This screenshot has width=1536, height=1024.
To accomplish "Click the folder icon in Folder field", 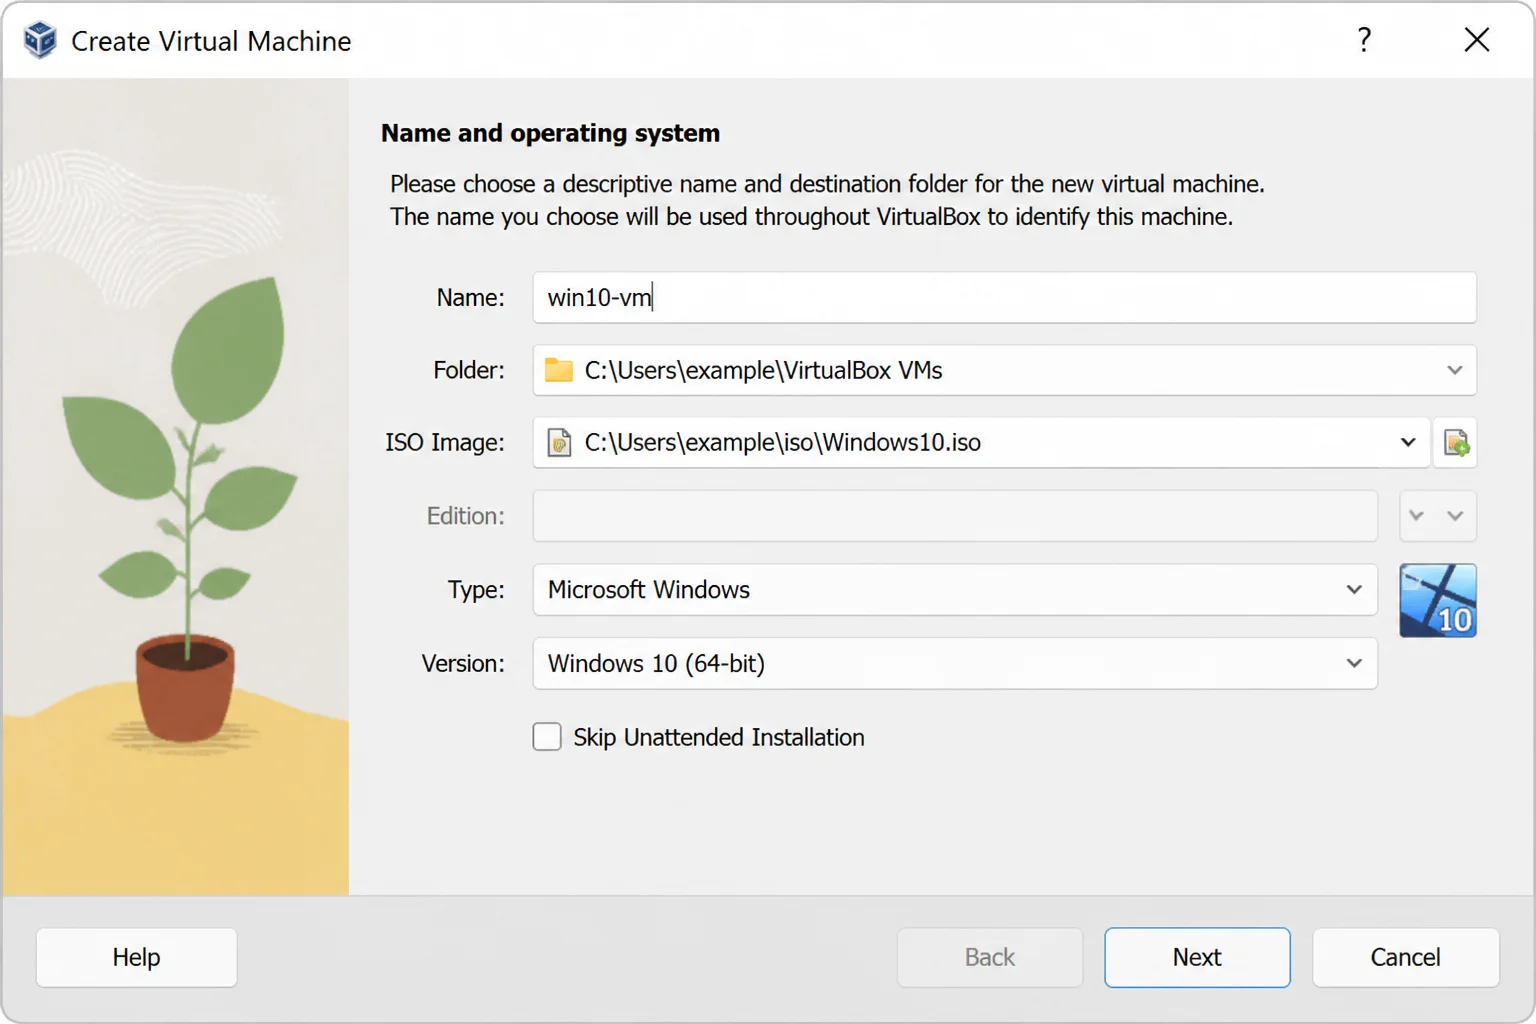I will (x=558, y=370).
